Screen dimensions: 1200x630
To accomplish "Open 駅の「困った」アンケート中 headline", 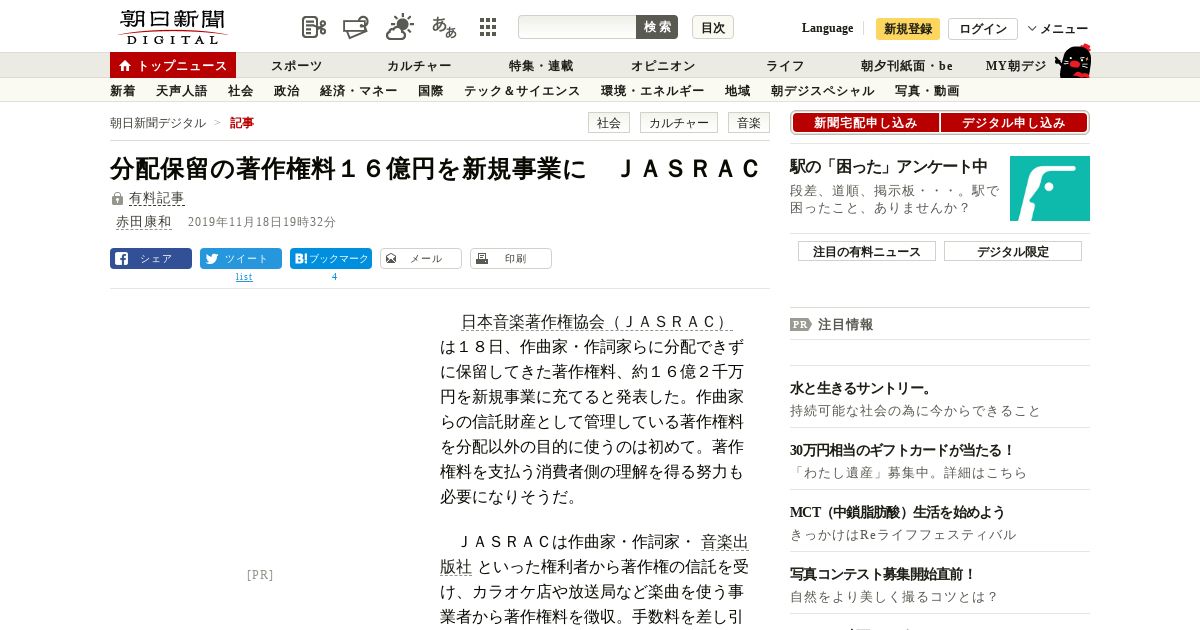I will click(x=889, y=166).
